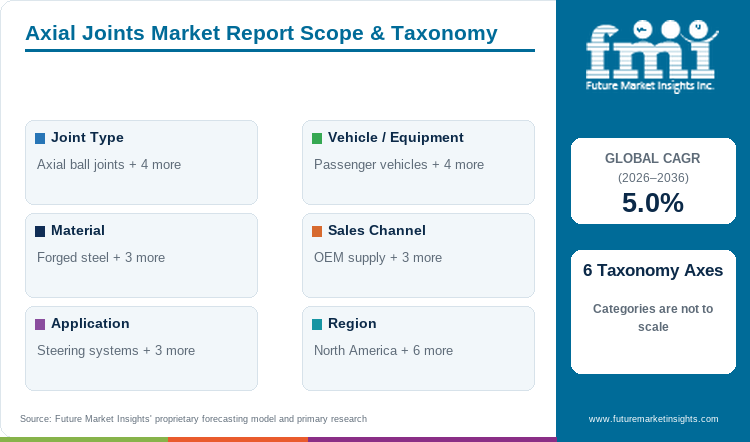Click the orange square beside Sales Channel
The width and height of the screenshot is (750, 442).
click(x=317, y=232)
